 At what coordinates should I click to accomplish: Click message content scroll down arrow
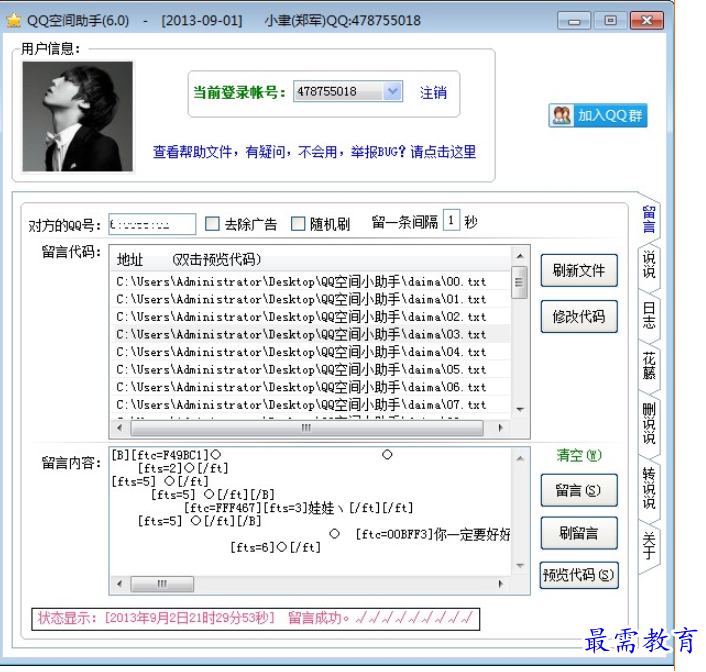pyautogui.click(x=520, y=566)
